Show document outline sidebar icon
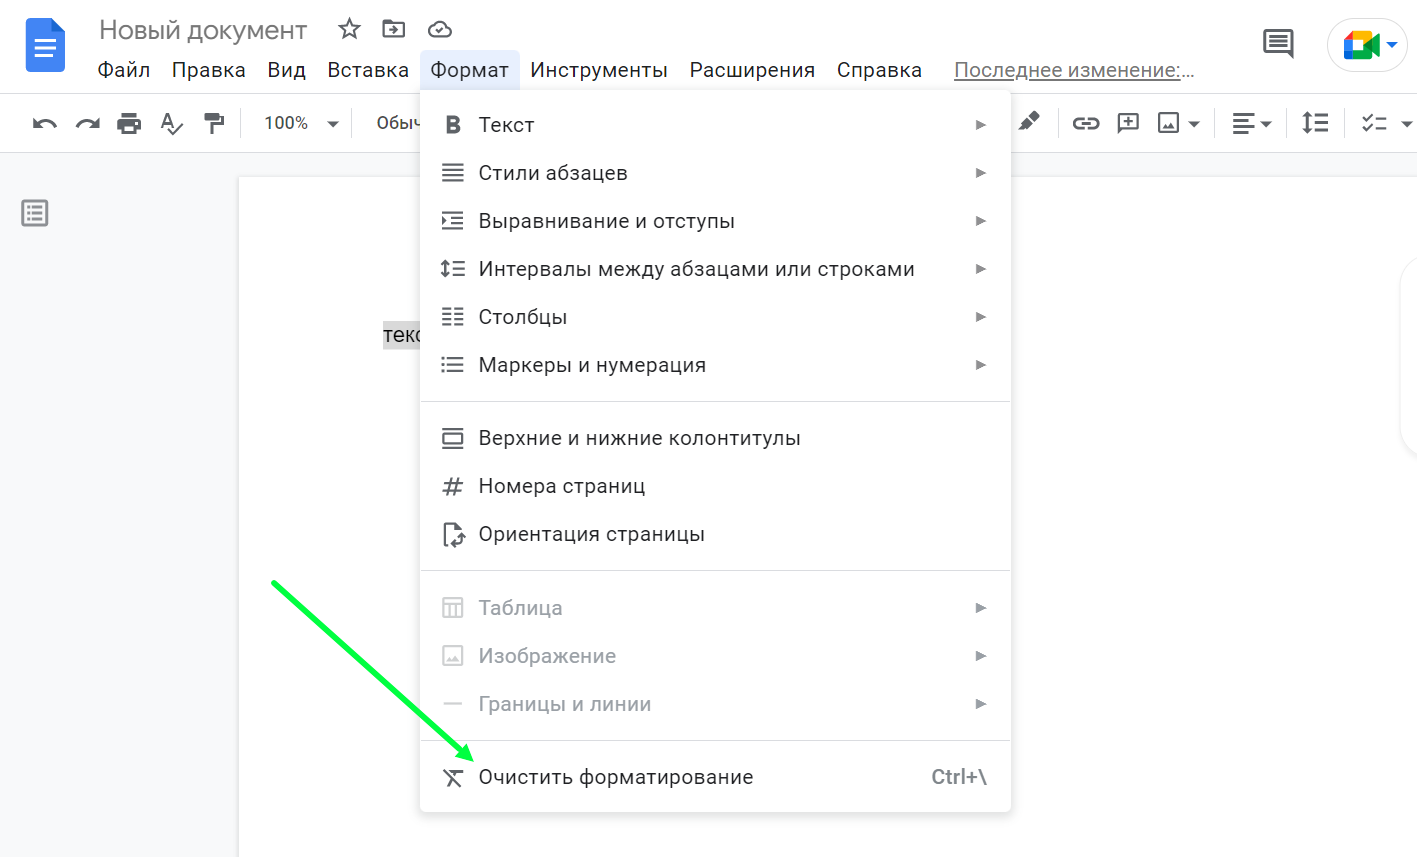 (x=35, y=213)
